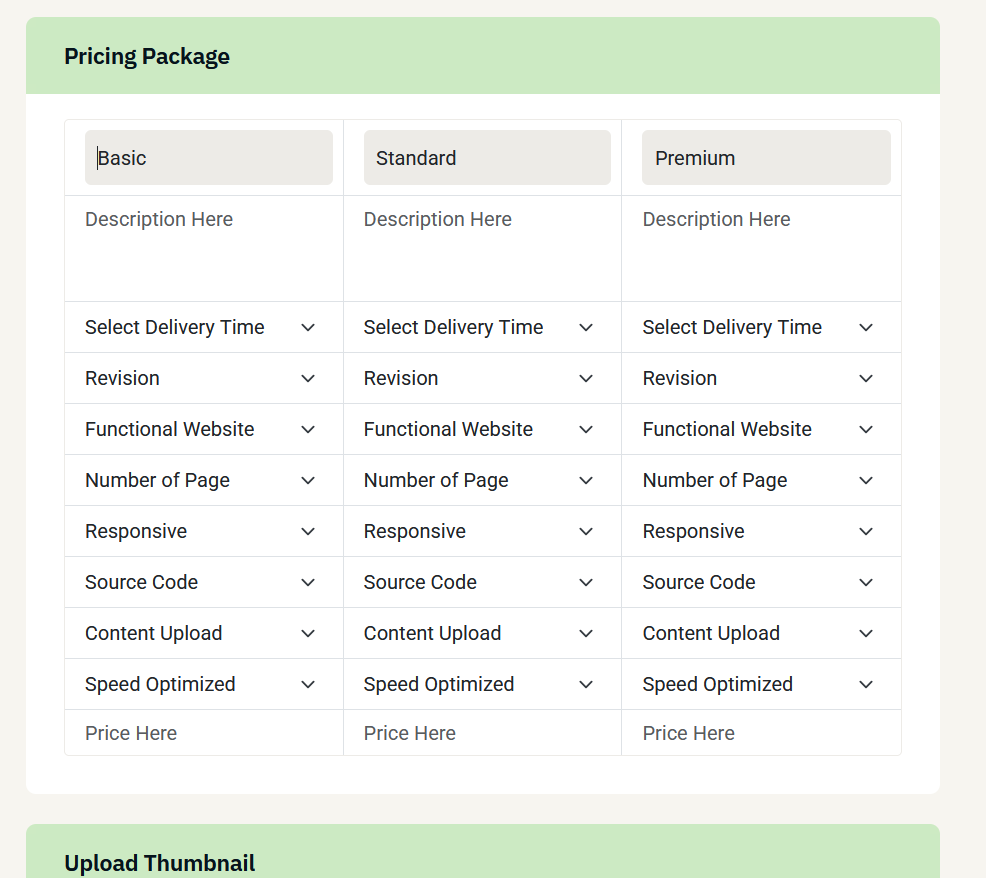Click the Basic package name field
This screenshot has width=986, height=878.
209,157
